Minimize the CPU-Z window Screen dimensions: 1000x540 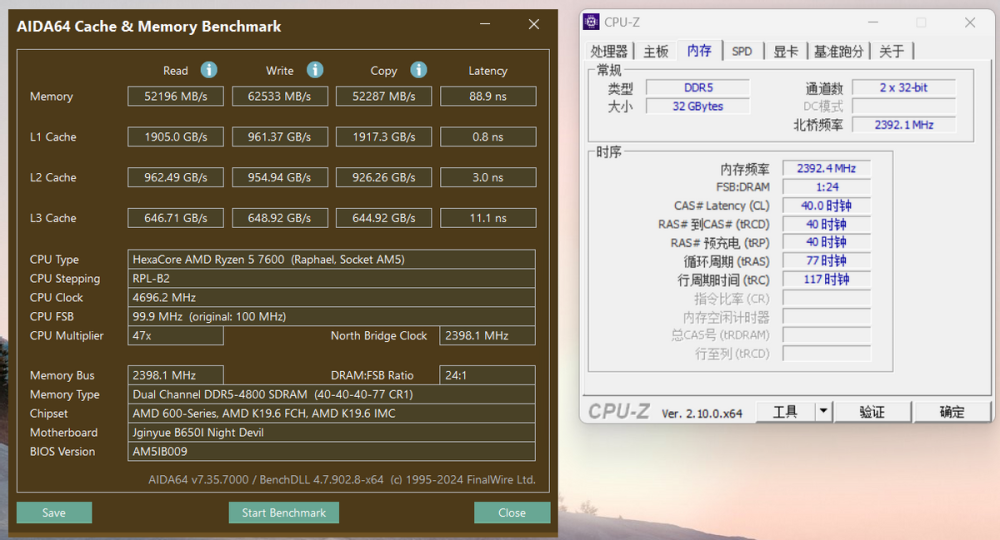point(873,22)
